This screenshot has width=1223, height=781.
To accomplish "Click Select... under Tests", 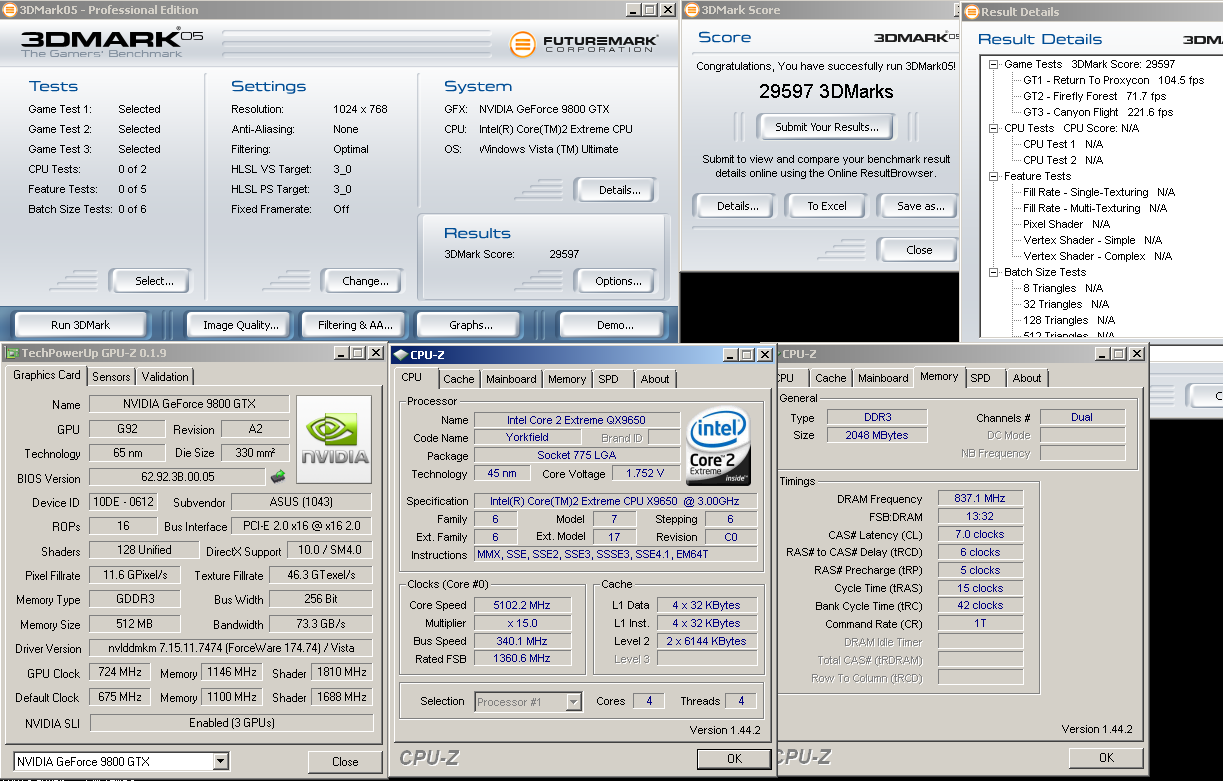I will (x=154, y=281).
